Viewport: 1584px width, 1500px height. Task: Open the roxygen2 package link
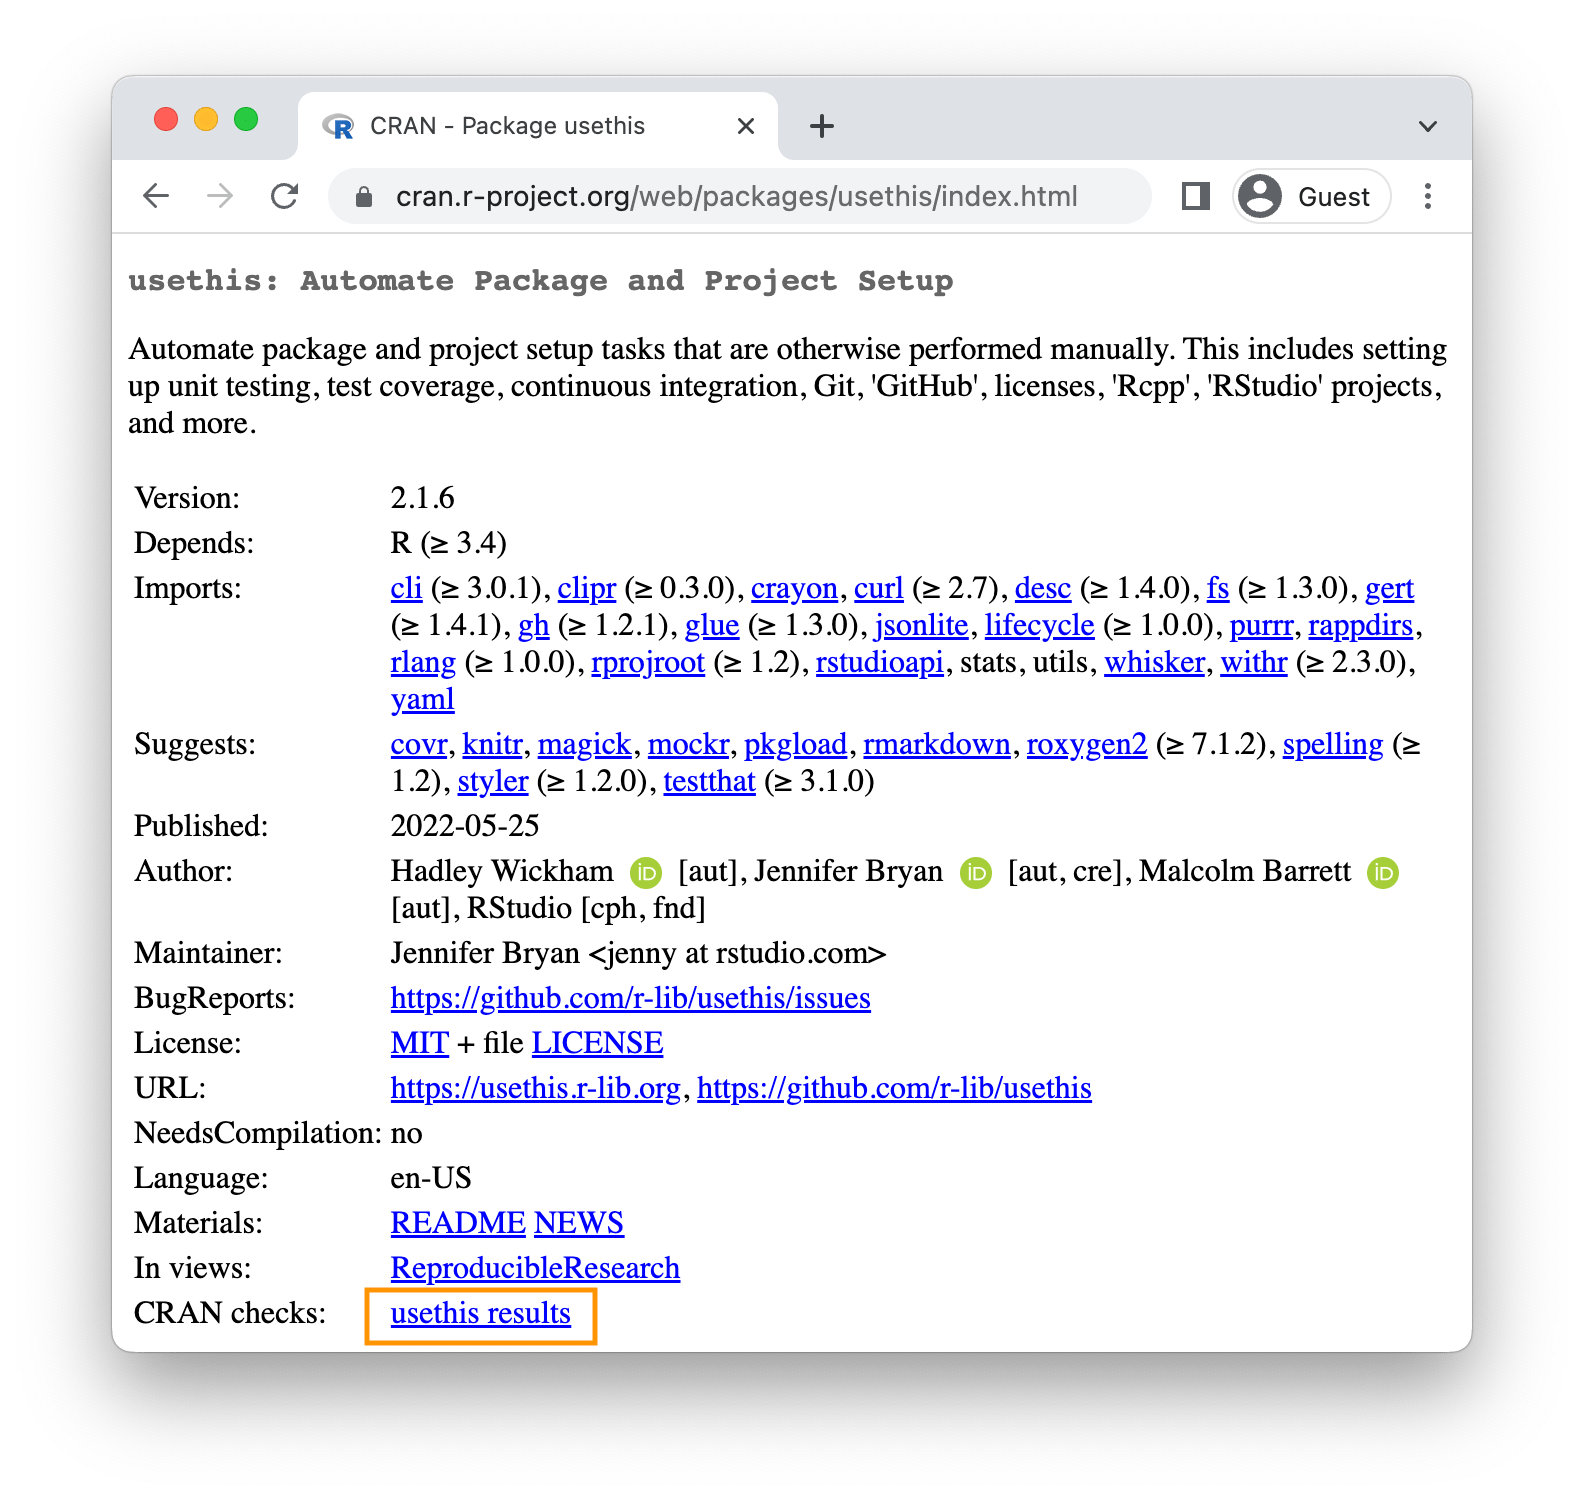pyautogui.click(x=1087, y=744)
